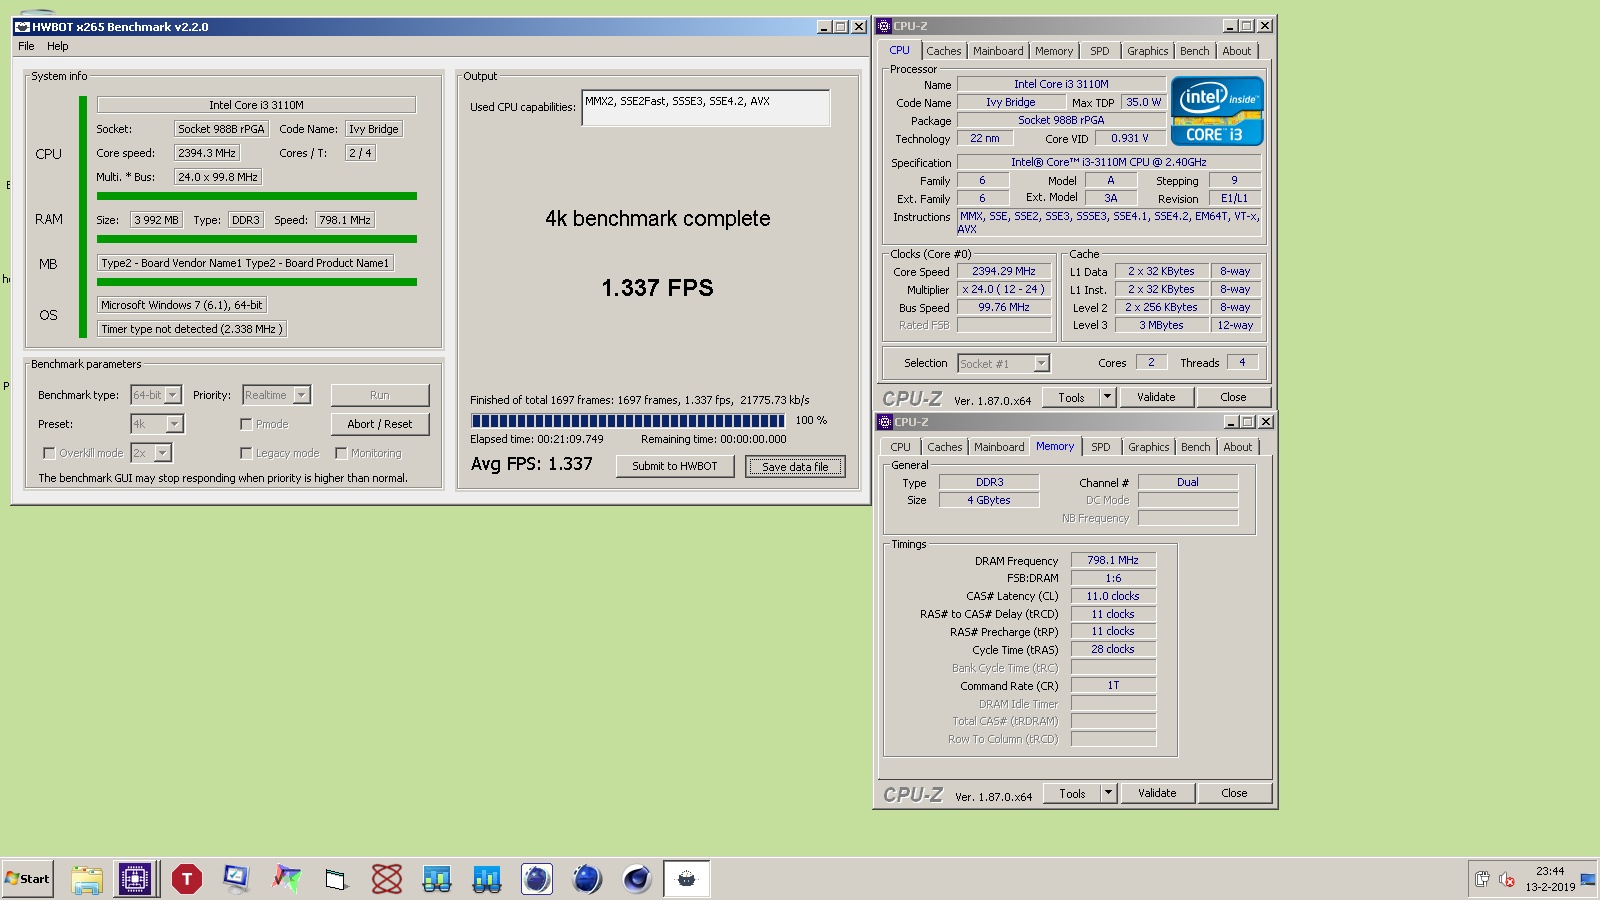1600x900 pixels.
Task: Click the Tools button in the CPU-Z CPU window
Action: point(1071,397)
